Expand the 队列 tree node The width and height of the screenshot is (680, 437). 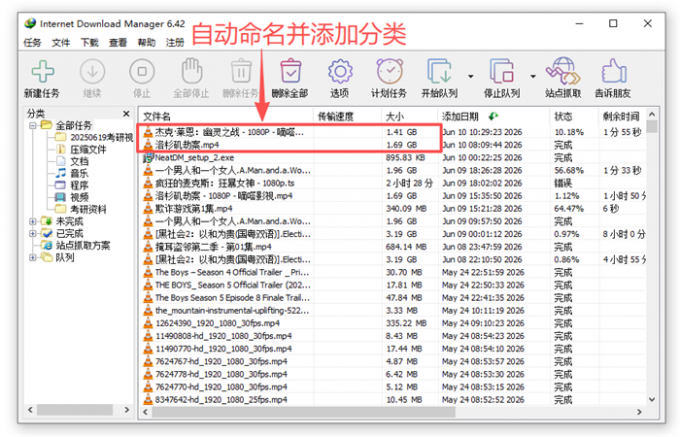[x=33, y=258]
